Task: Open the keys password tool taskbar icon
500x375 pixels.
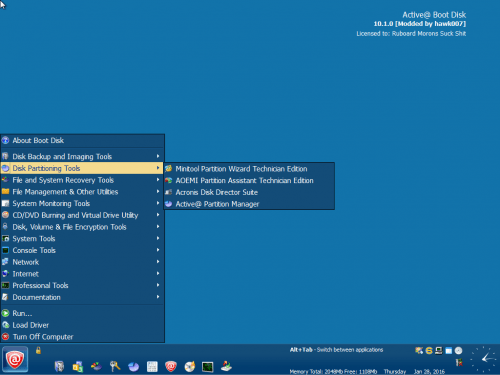Action: 115,366
